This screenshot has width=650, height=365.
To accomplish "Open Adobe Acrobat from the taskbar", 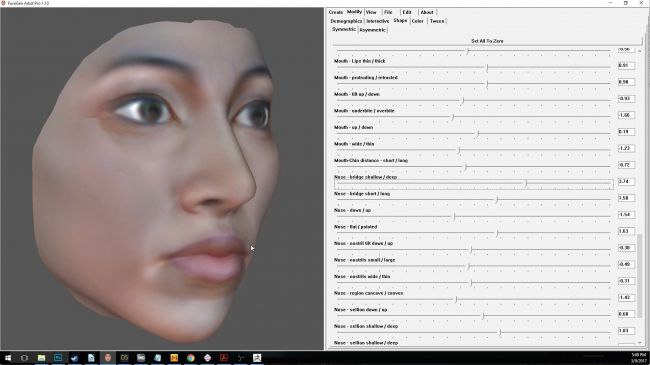I will 224,358.
